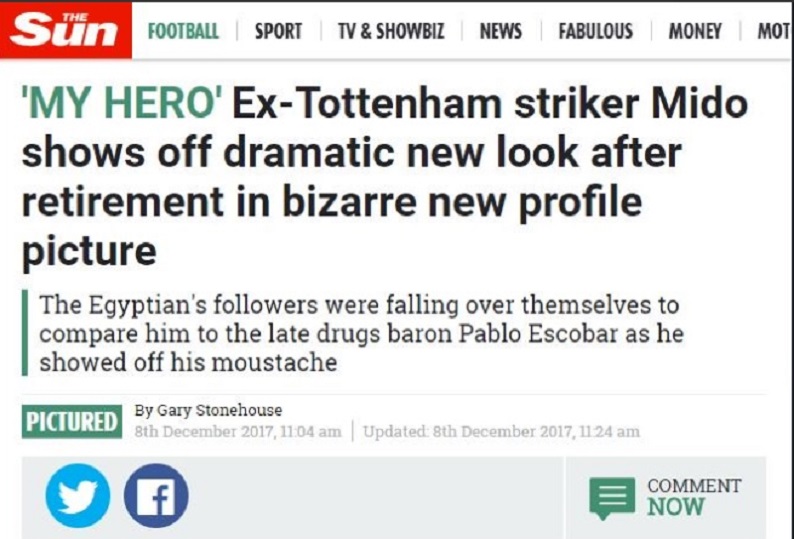Screen dimensions: 794x539
Task: Click the green PICTURED badge
Action: [x=70, y=421]
